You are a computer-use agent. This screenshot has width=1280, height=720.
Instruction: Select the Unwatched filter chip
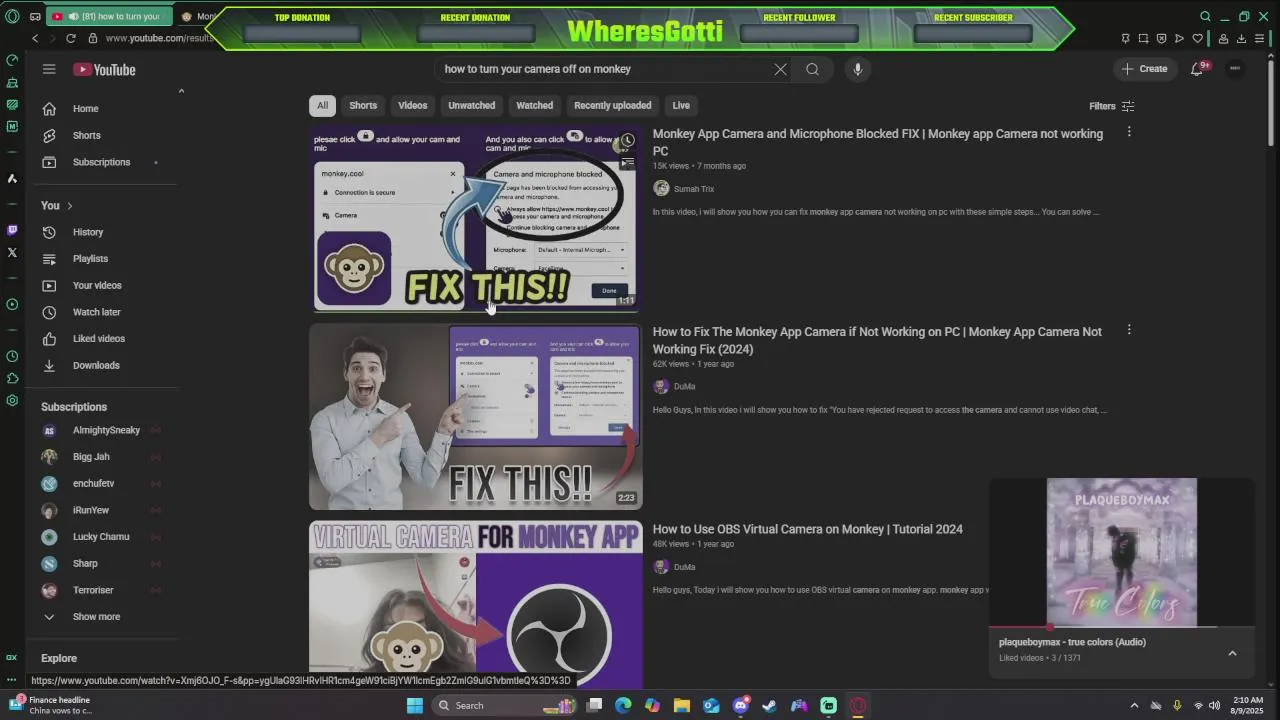tap(471, 105)
